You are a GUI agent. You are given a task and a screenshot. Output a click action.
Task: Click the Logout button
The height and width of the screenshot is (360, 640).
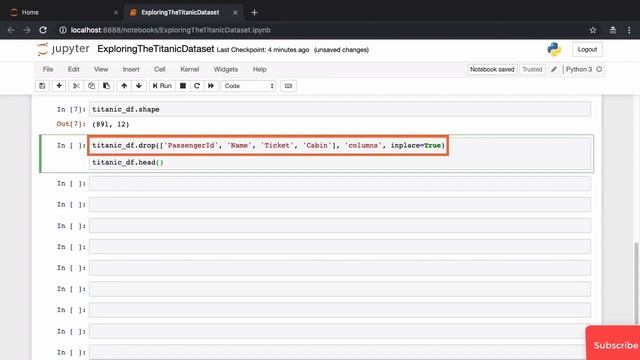pos(587,49)
